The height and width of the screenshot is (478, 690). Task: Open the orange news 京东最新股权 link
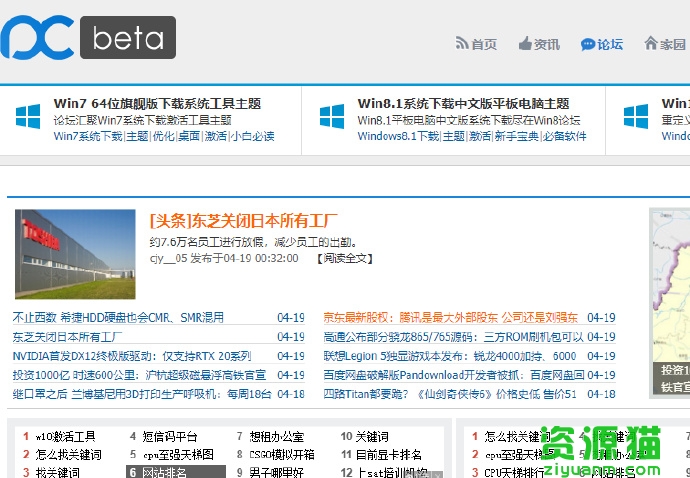tap(450, 317)
